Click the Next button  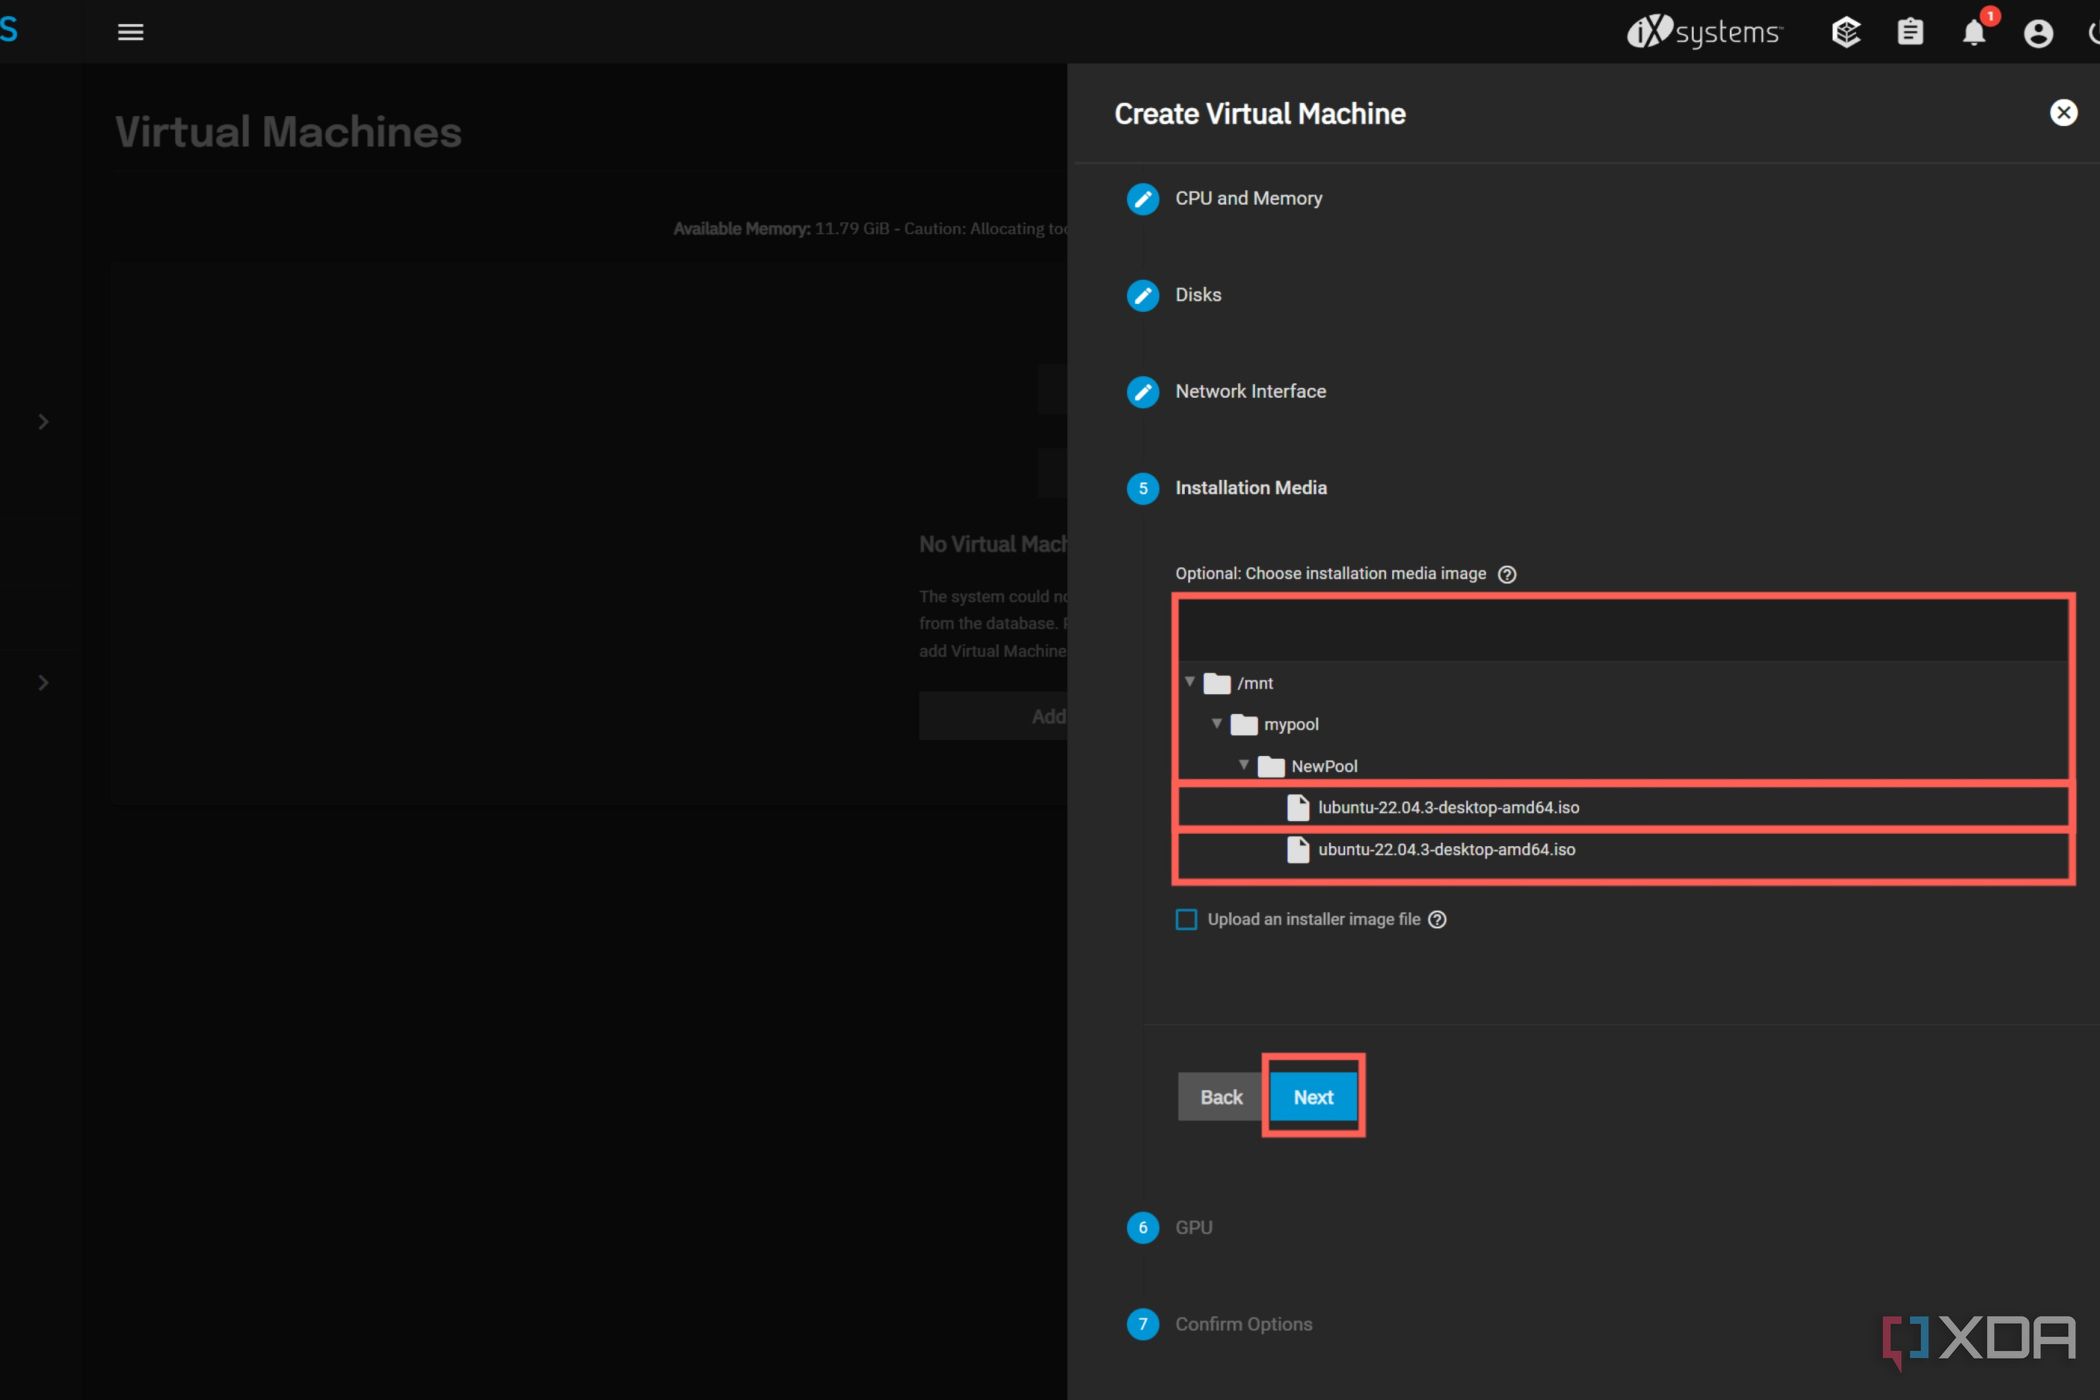click(1313, 1097)
